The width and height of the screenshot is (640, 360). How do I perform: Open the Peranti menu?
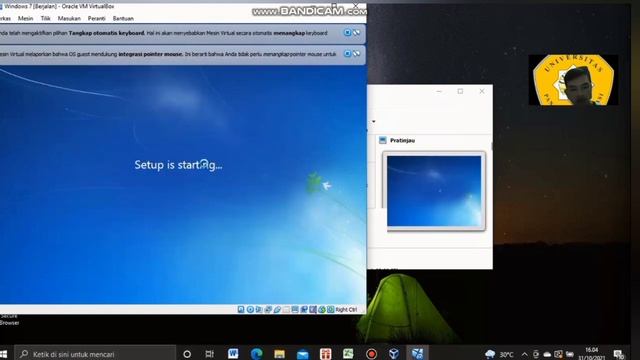click(x=96, y=18)
